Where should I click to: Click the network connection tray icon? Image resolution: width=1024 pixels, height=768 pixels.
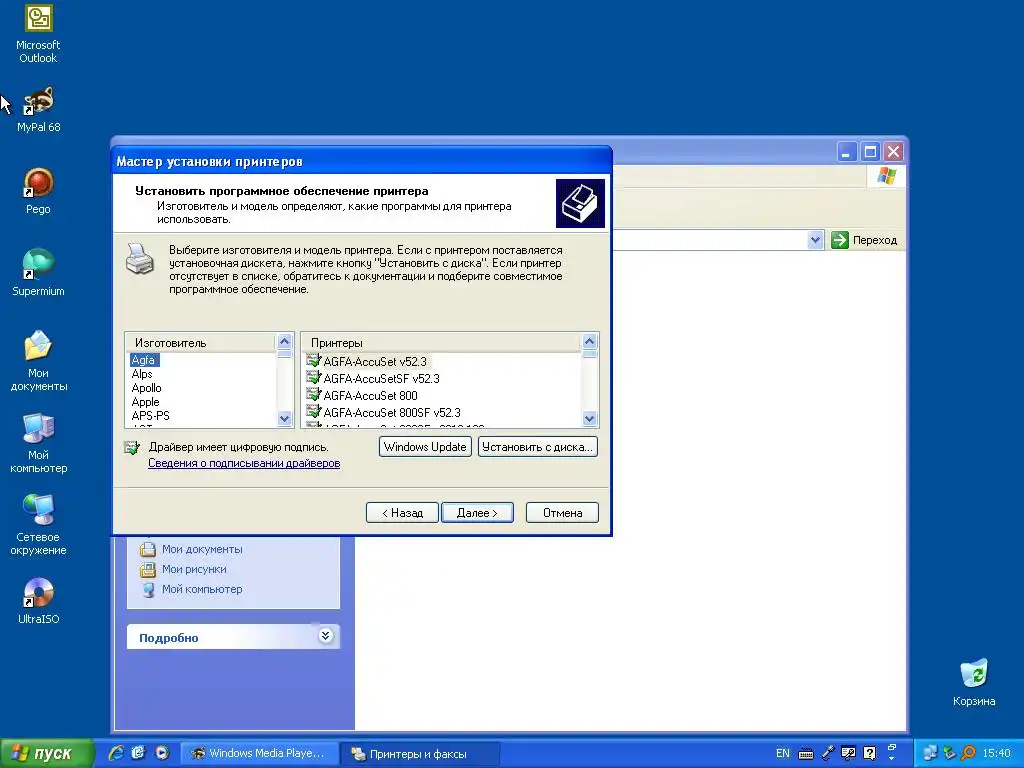pos(930,753)
